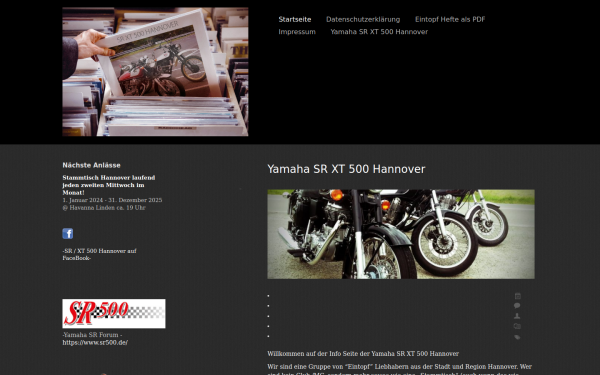Screen dimensions: 600x375
Task: Open Yamaha SR XT 500 Hannover menu item
Action: 379,32
